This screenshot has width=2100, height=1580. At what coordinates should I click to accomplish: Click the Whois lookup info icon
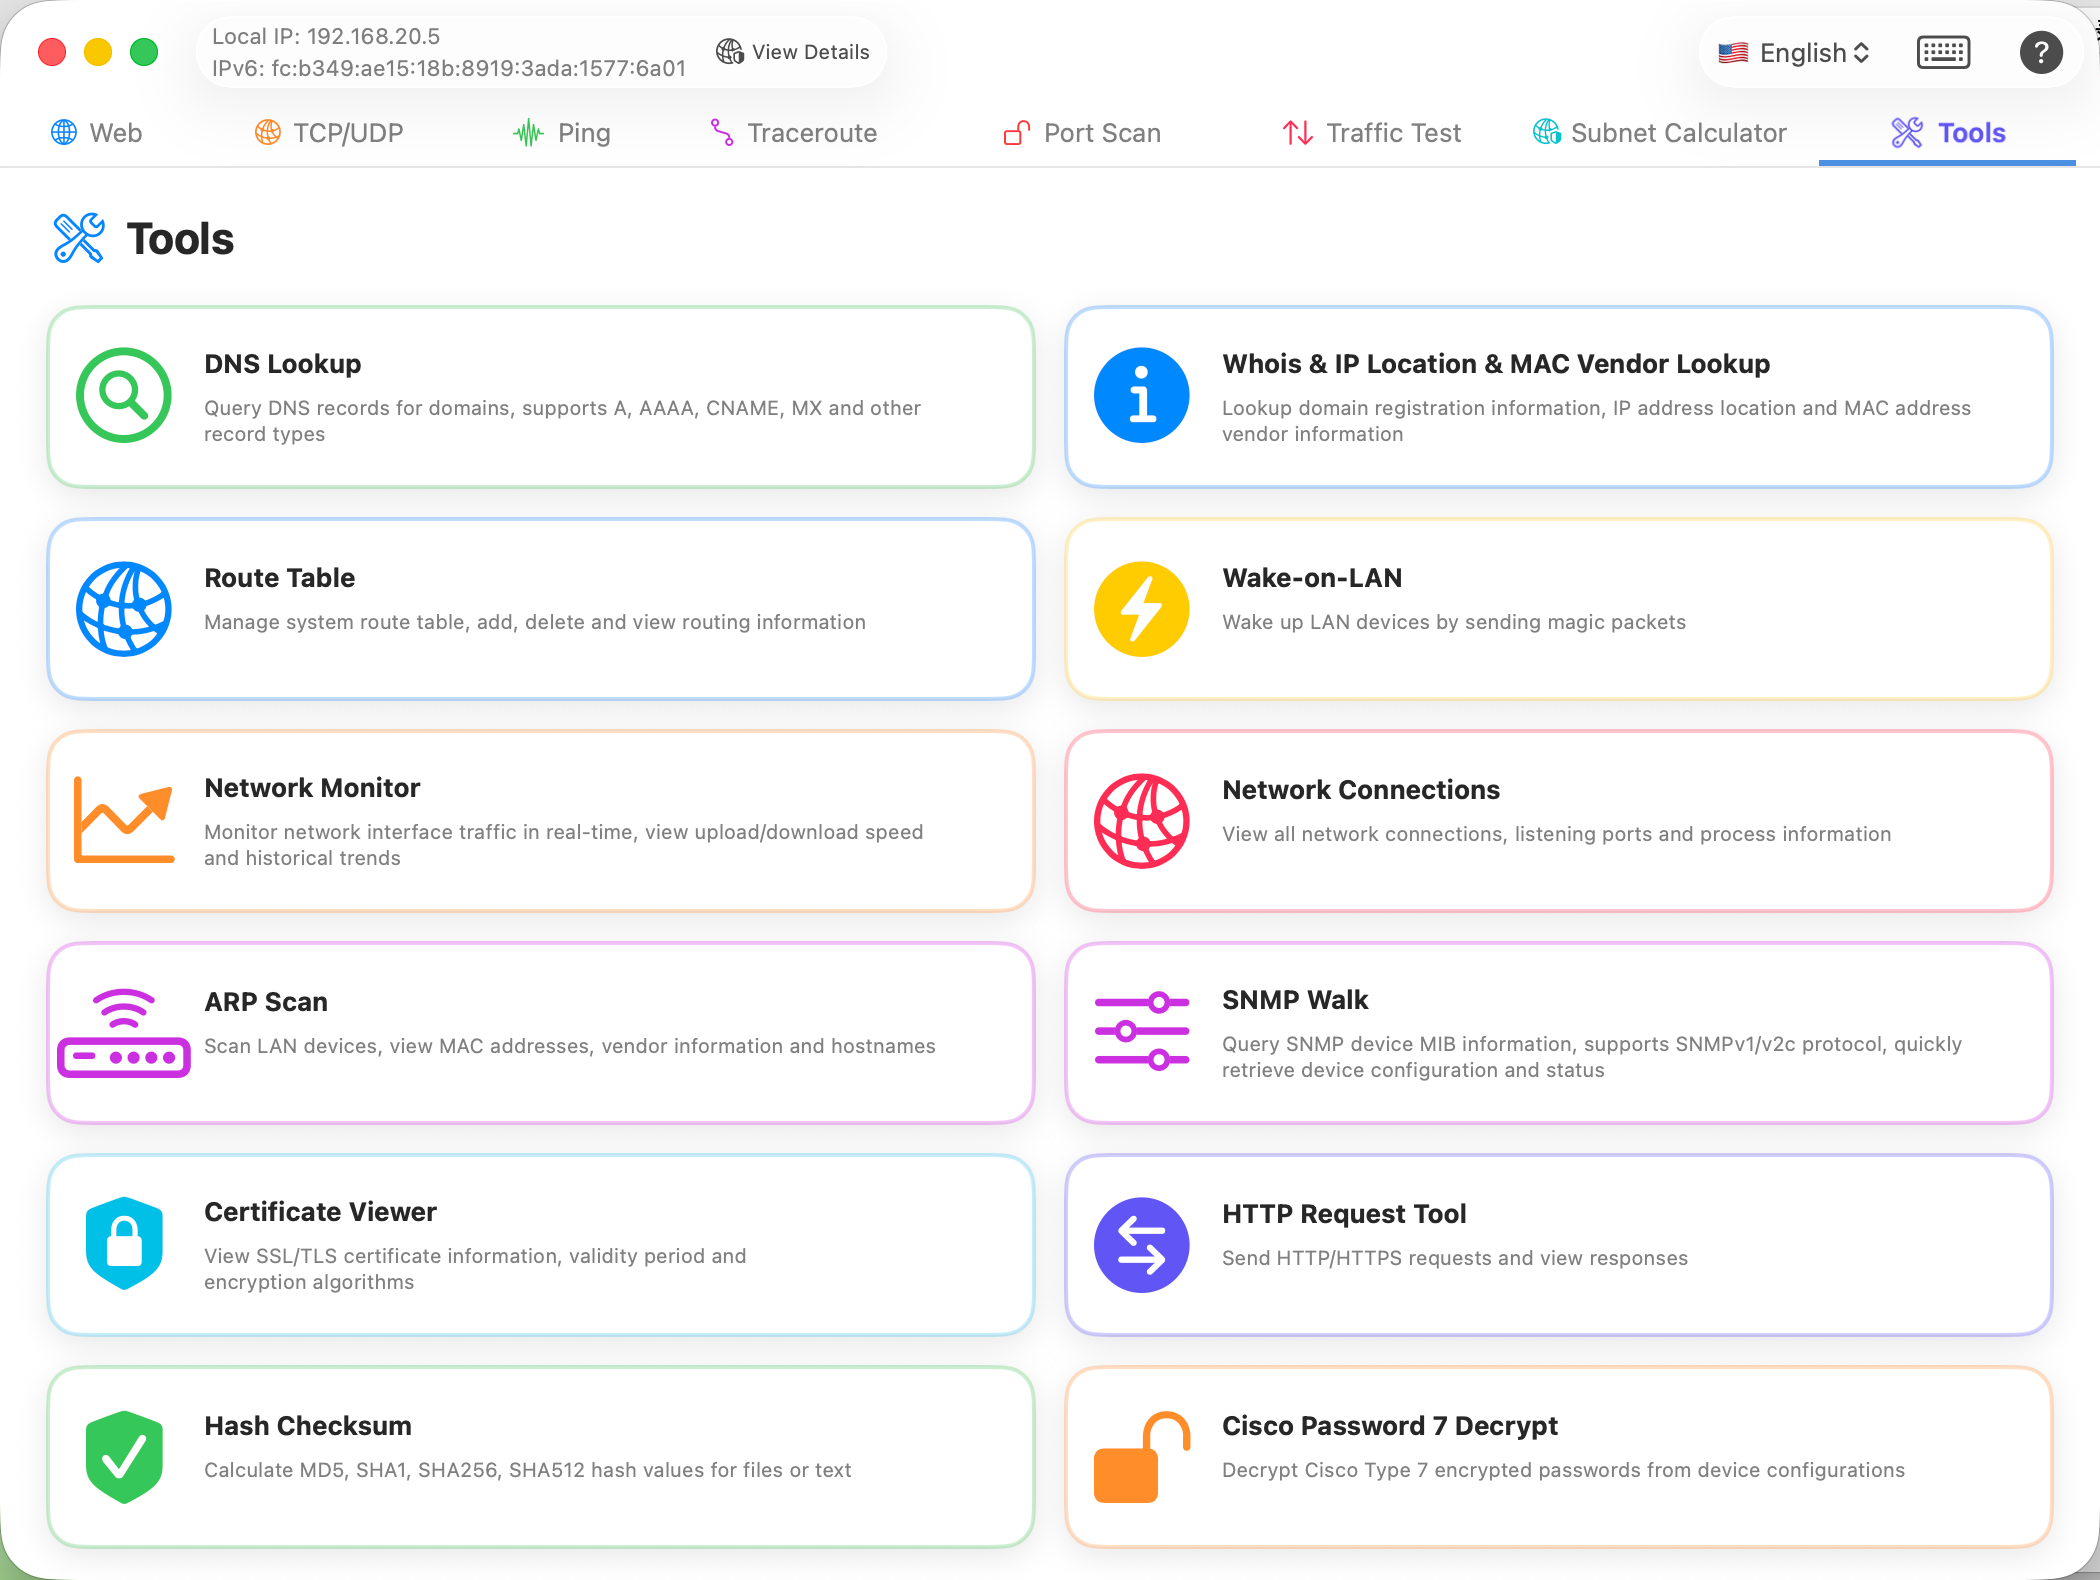click(1141, 395)
